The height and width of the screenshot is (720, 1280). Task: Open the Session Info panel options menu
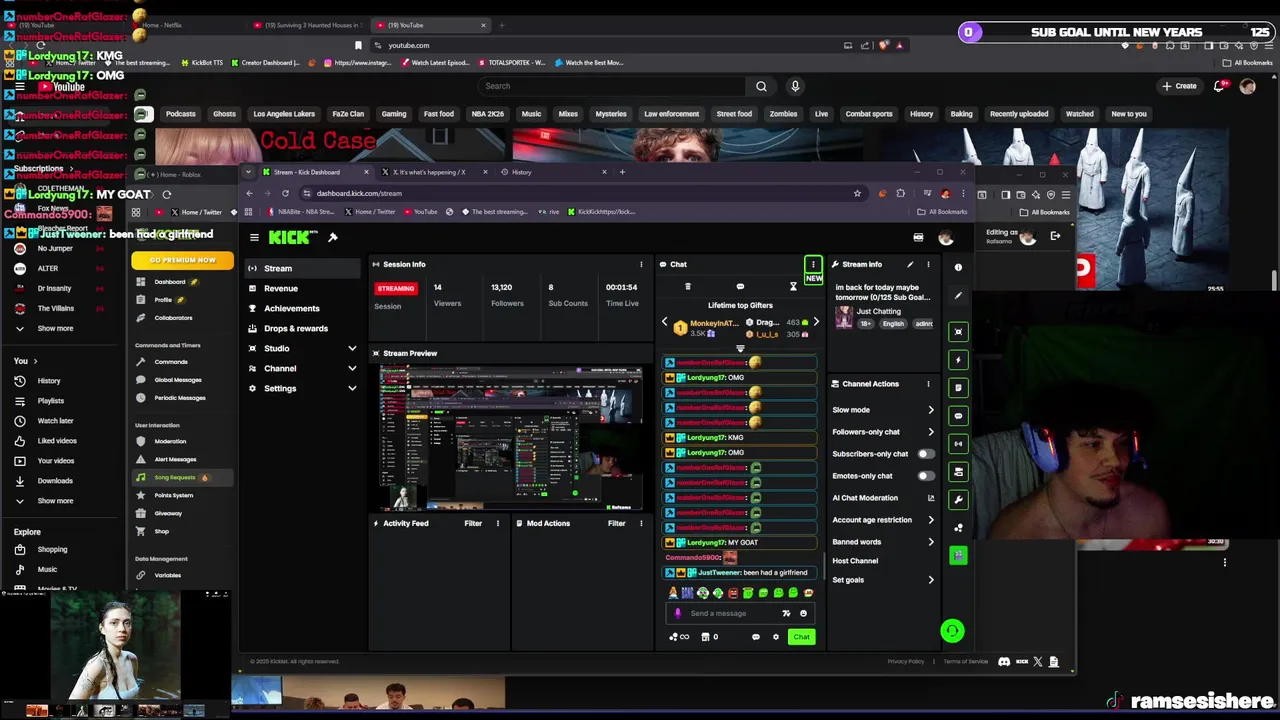pyautogui.click(x=641, y=264)
